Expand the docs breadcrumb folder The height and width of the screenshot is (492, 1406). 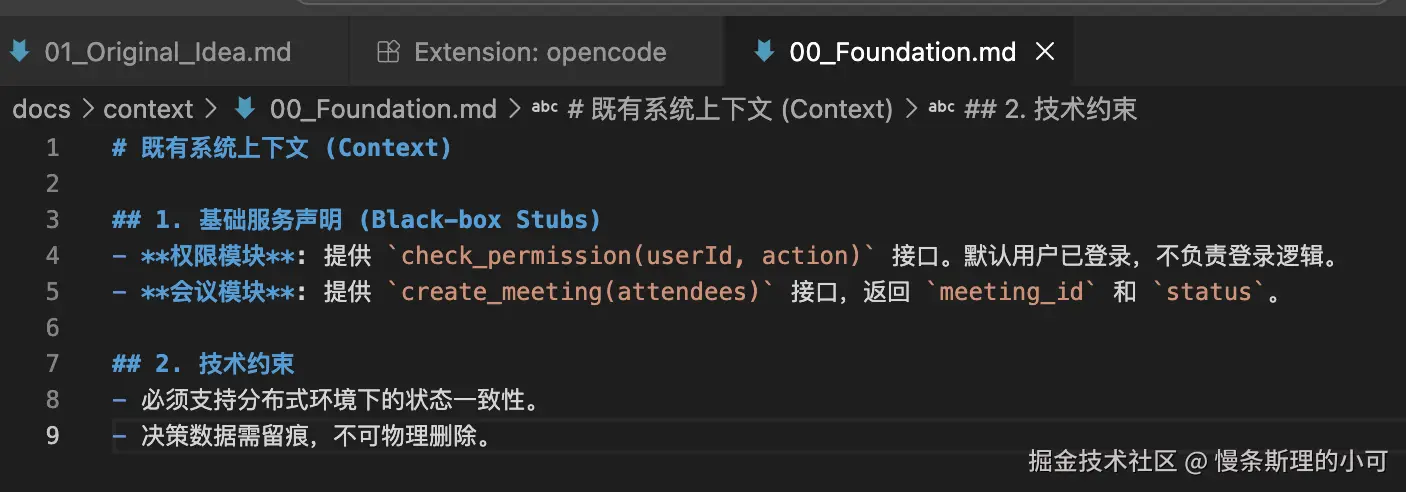[x=41, y=109]
